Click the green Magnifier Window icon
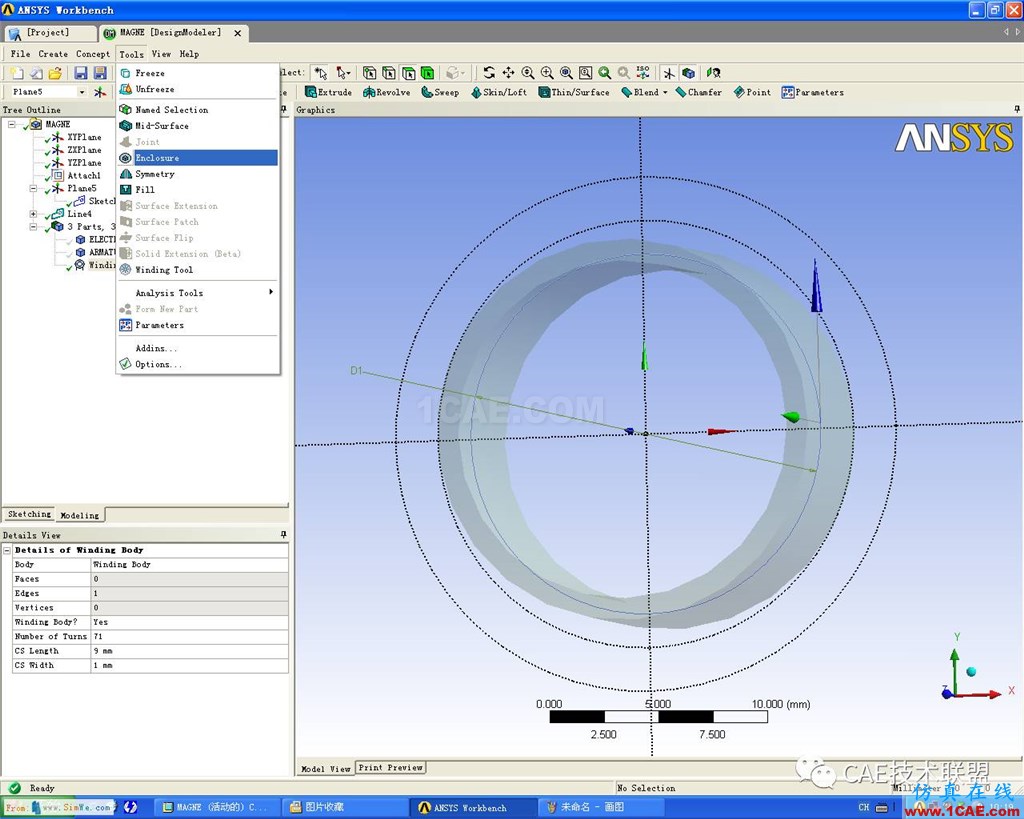Viewport: 1024px width, 819px height. (605, 72)
